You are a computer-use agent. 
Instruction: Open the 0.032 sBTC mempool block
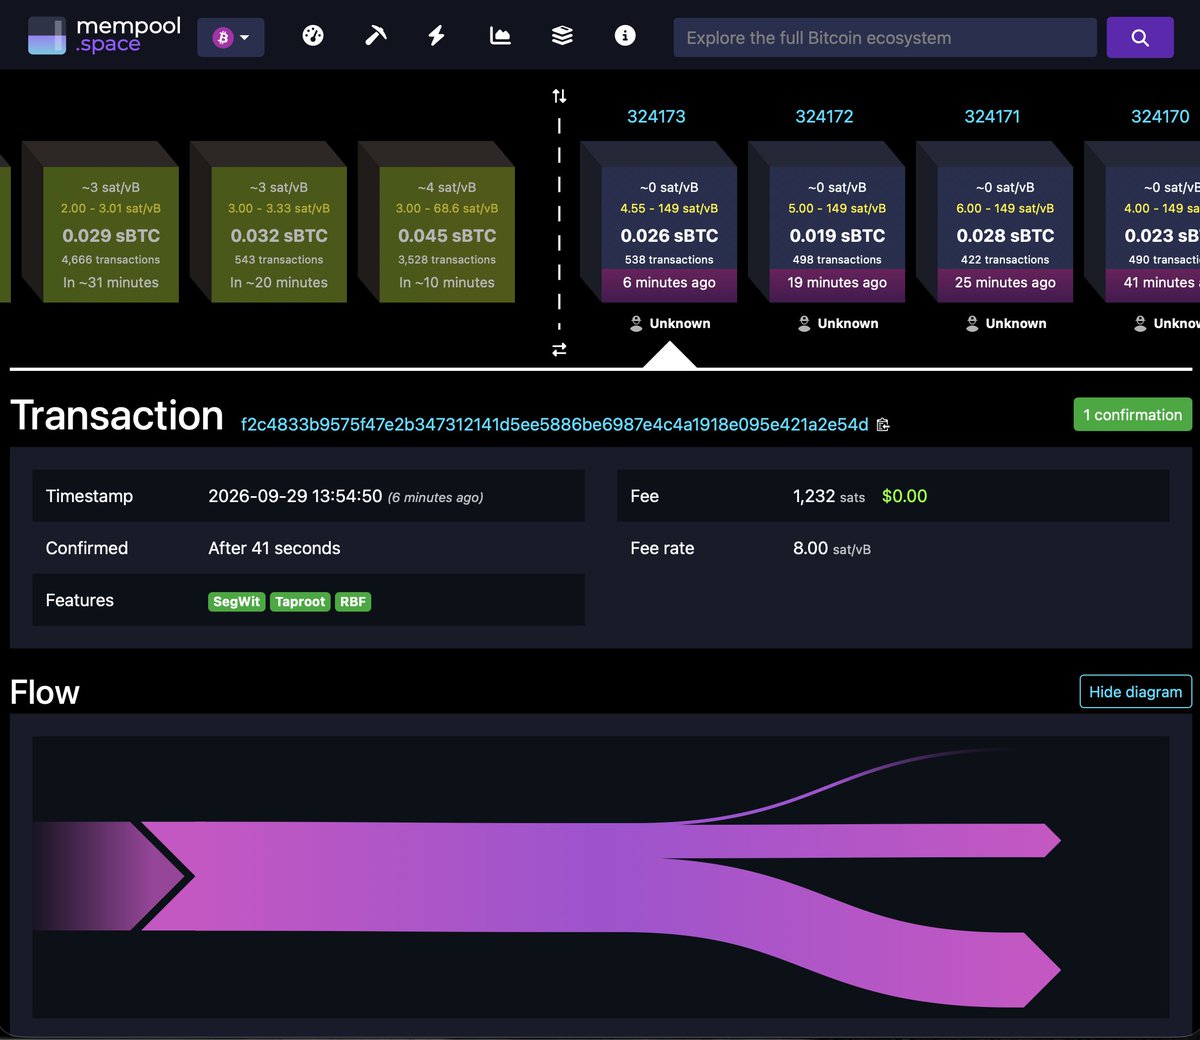pyautogui.click(x=279, y=234)
